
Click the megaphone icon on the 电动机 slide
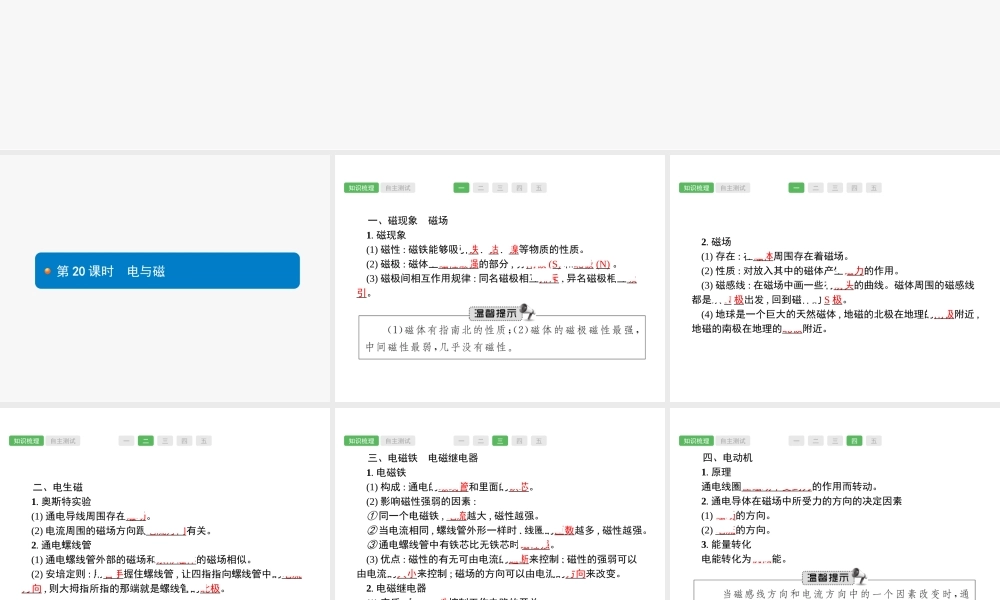pyautogui.click(x=860, y=575)
